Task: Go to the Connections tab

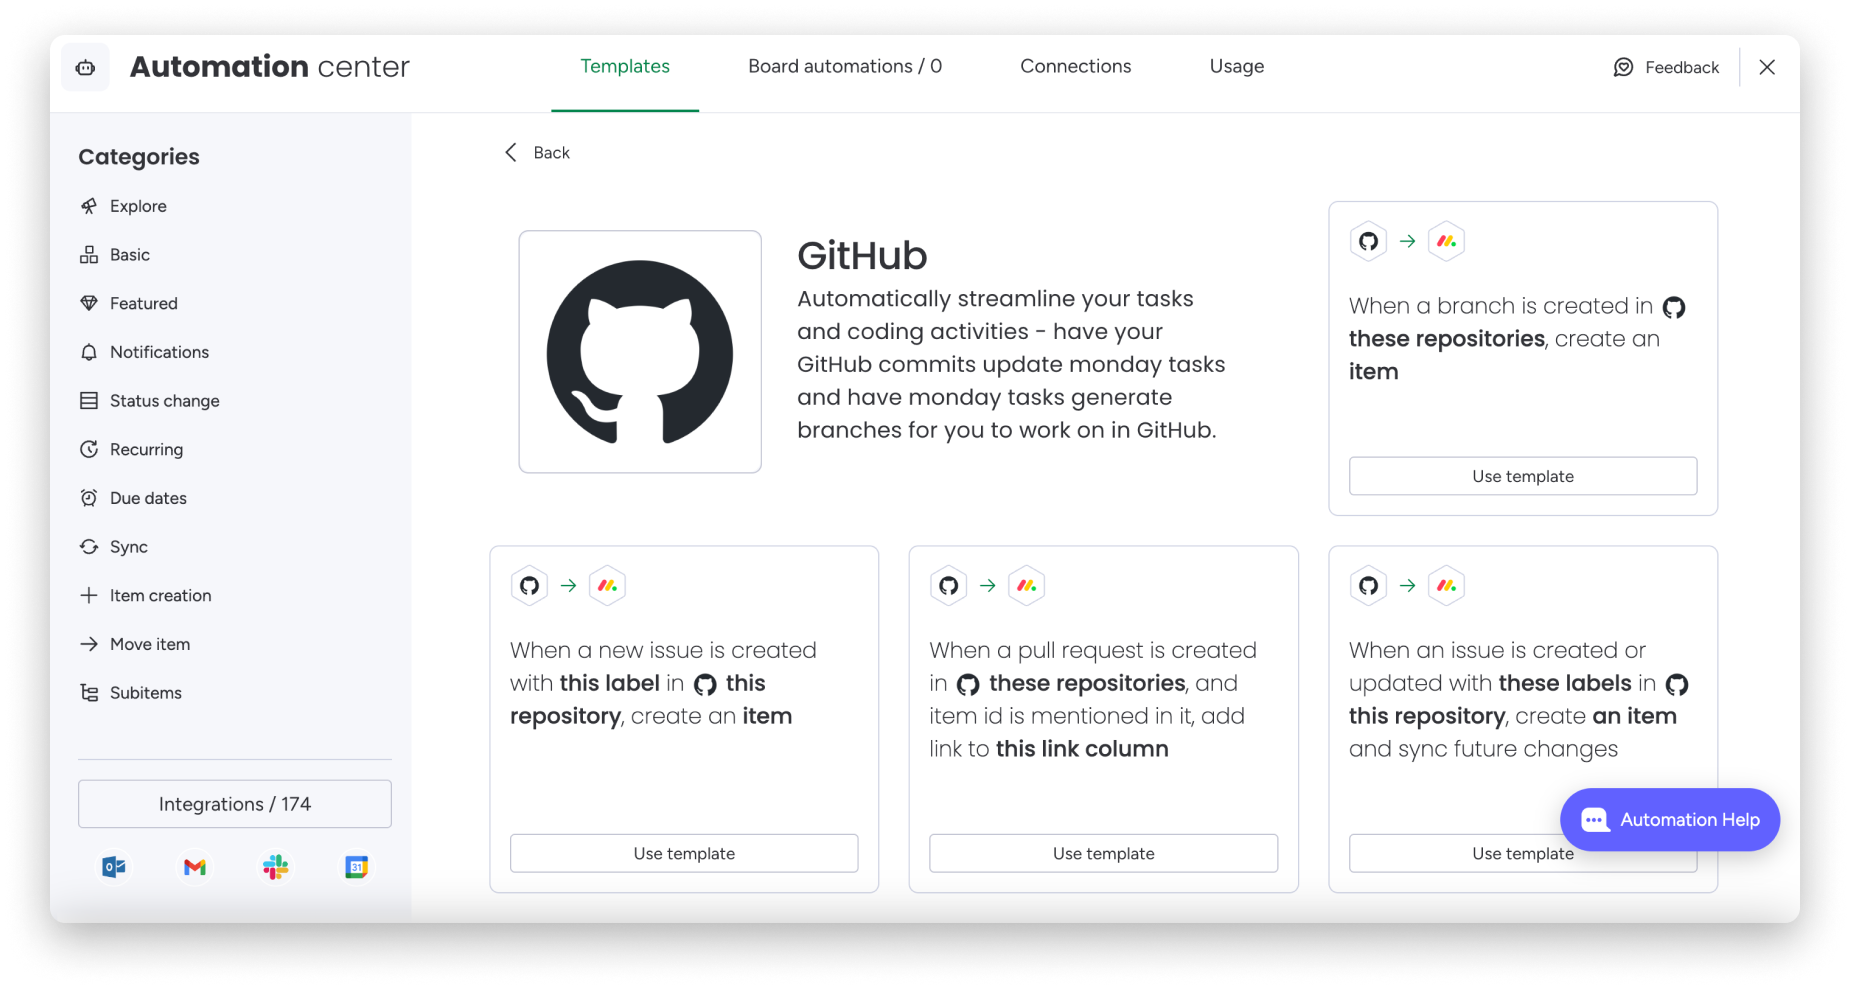Action: click(x=1075, y=66)
